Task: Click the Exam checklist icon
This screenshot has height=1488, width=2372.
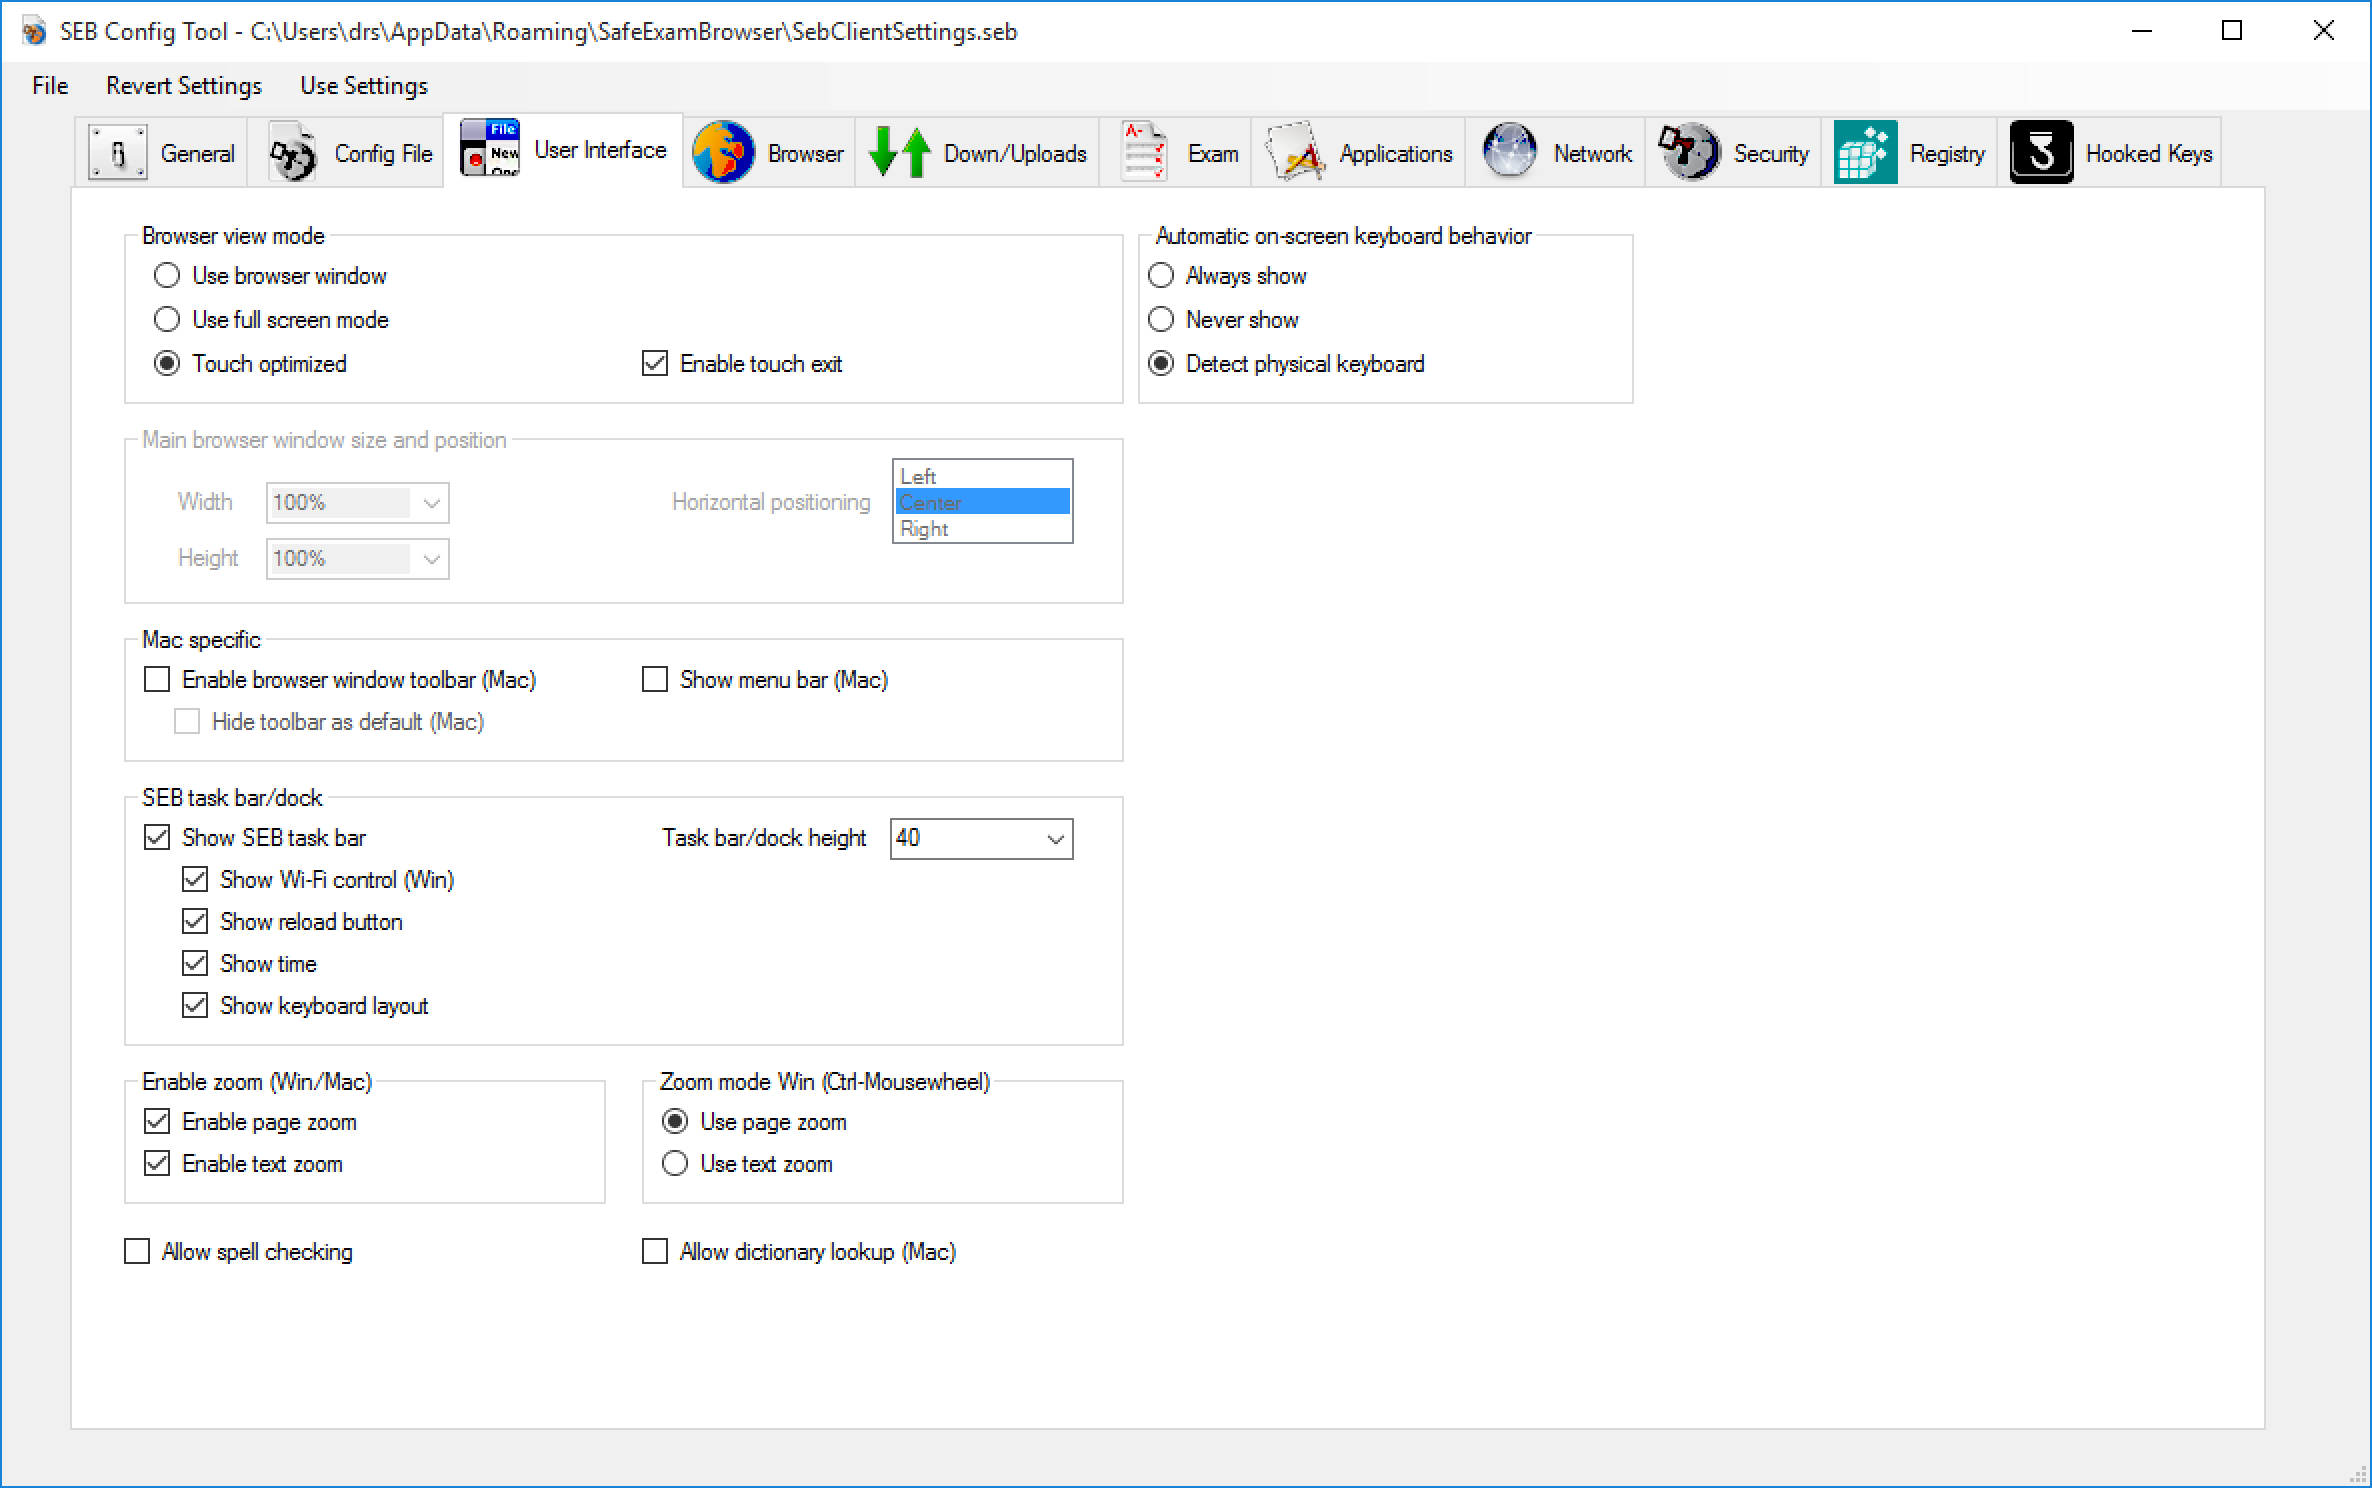Action: coord(1143,153)
